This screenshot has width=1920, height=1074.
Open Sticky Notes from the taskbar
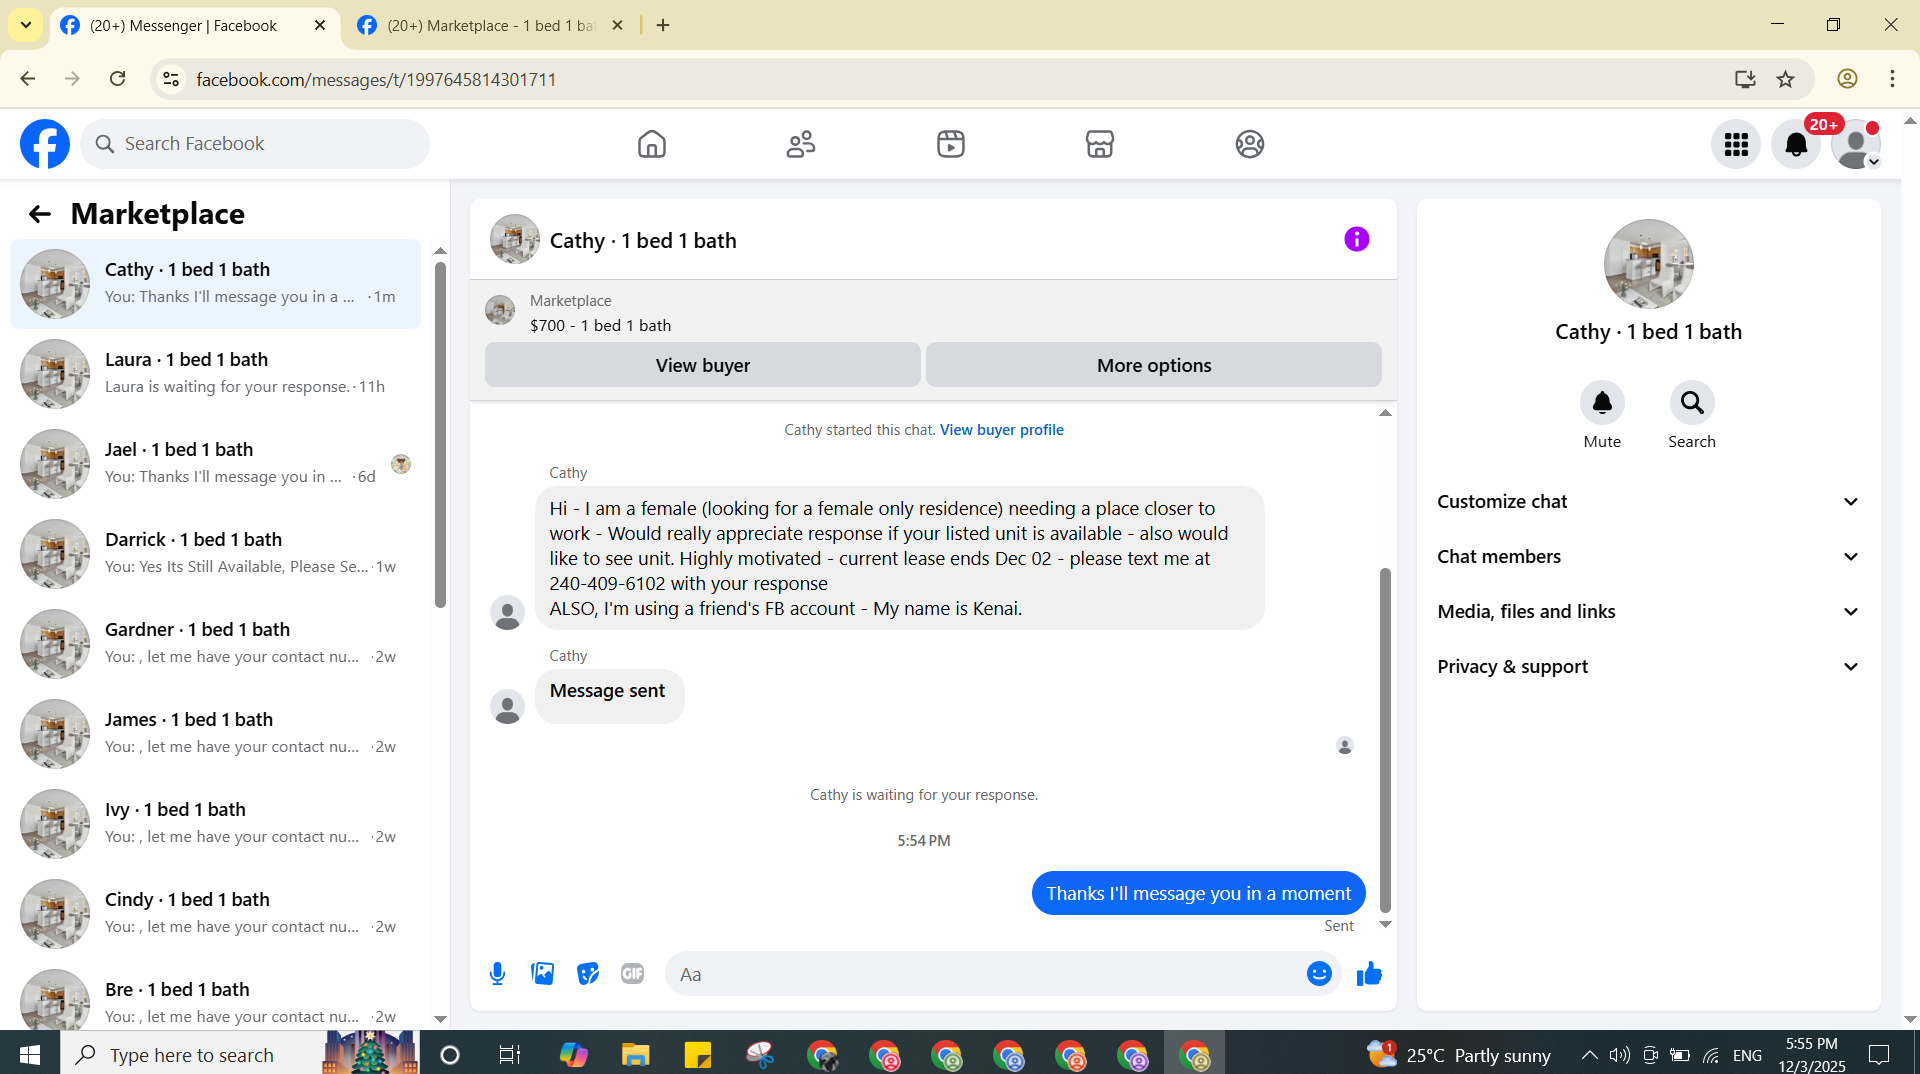click(x=697, y=1054)
